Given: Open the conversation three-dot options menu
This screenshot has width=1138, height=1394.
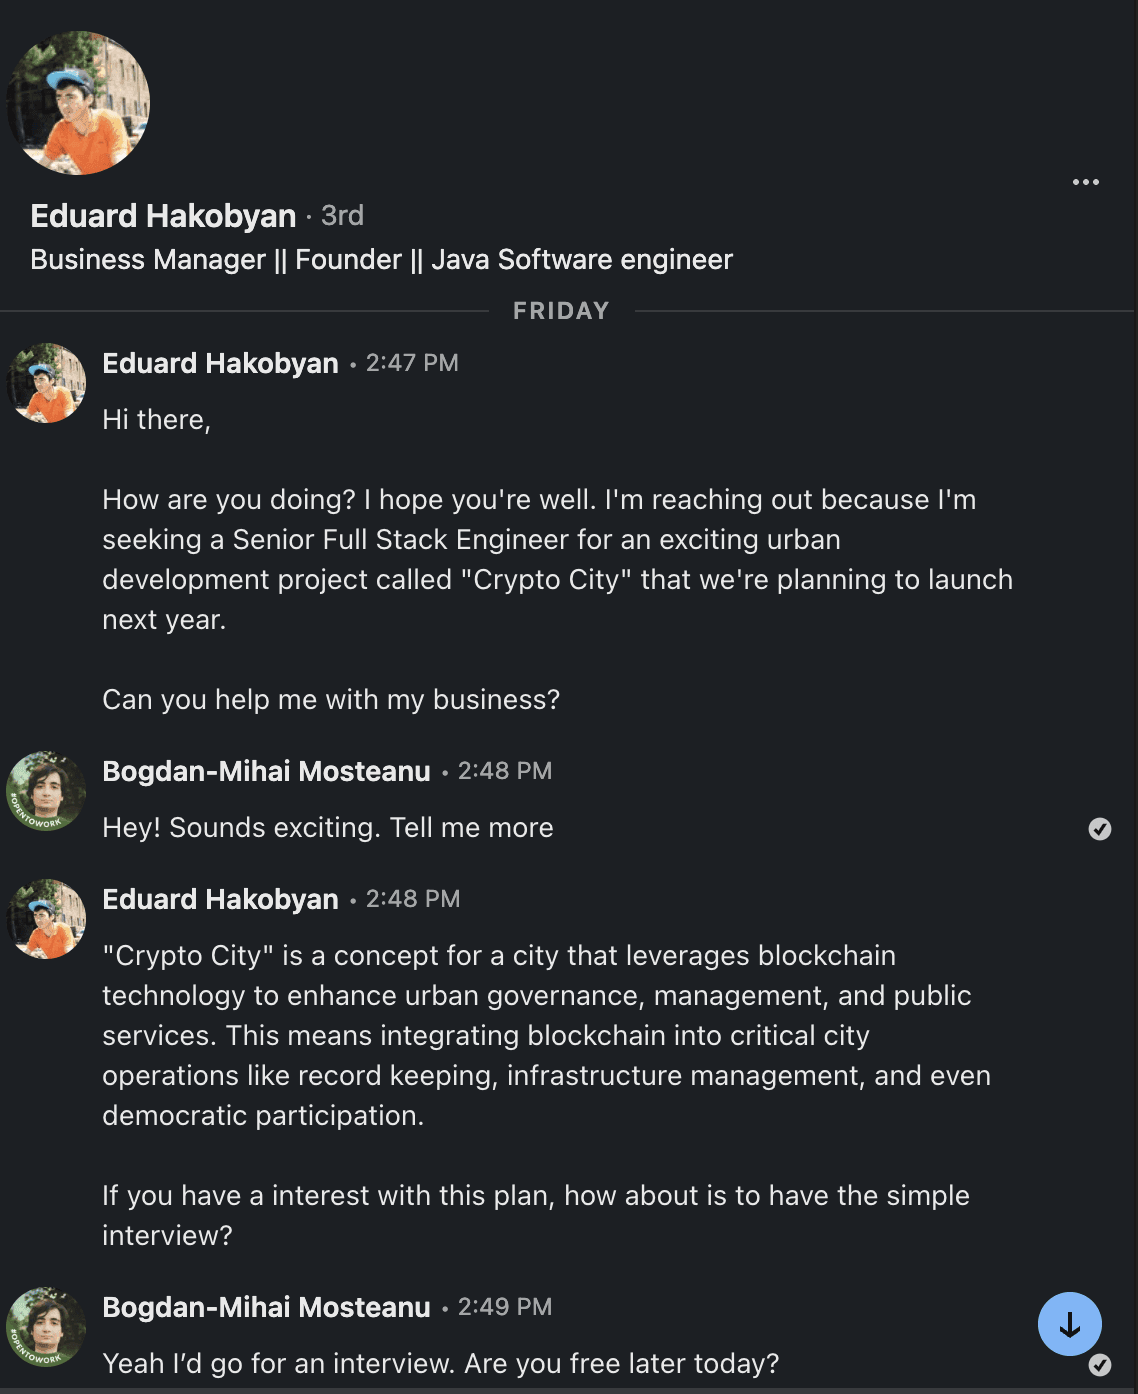Looking at the screenshot, I should [1085, 182].
